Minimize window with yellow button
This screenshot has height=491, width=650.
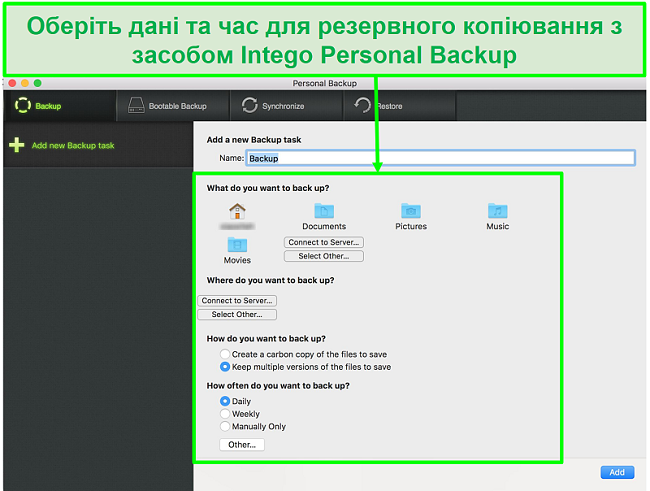tap(25, 83)
